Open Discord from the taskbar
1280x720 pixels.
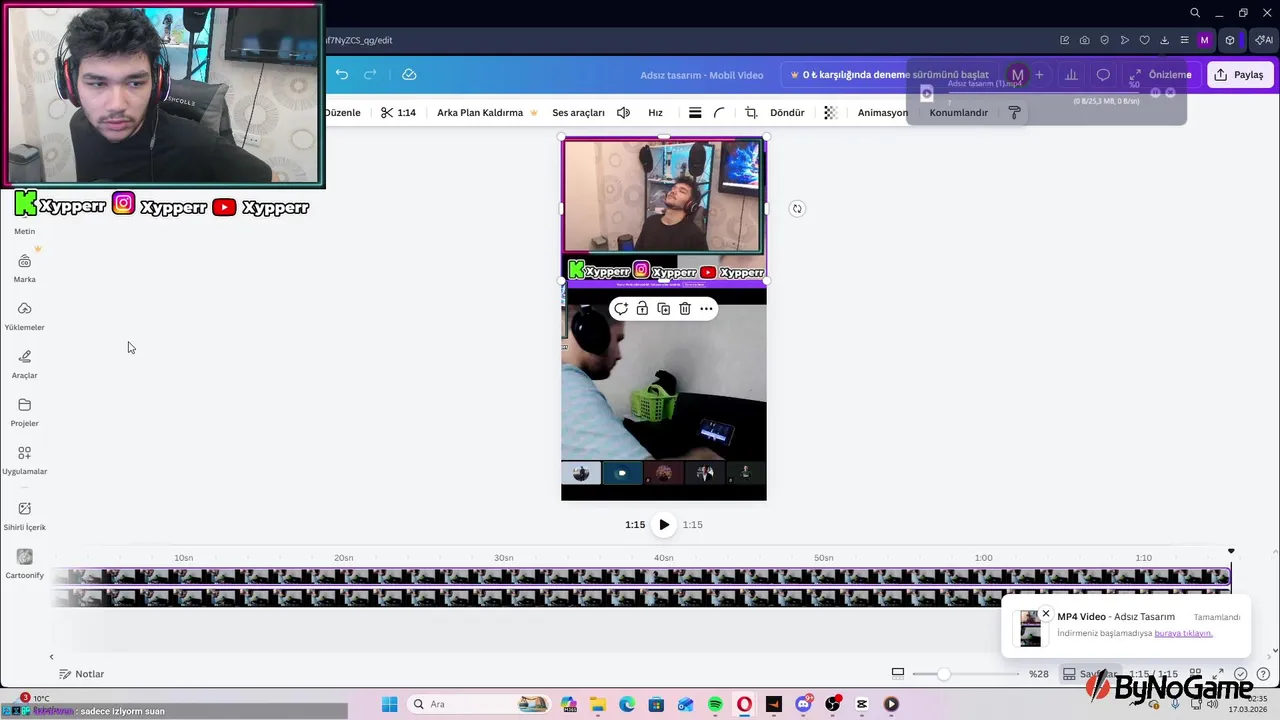point(803,704)
